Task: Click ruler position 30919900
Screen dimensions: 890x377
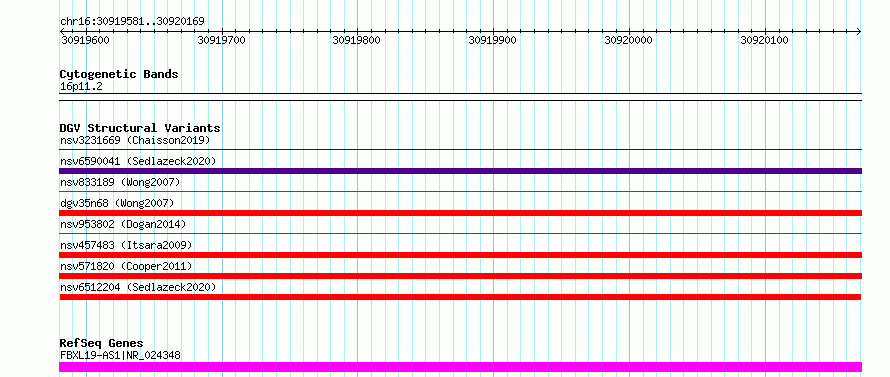Action: point(493,40)
